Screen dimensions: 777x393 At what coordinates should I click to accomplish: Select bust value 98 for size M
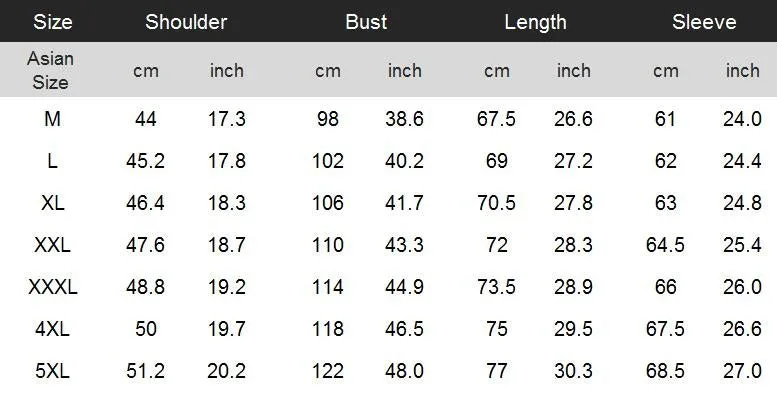point(328,119)
